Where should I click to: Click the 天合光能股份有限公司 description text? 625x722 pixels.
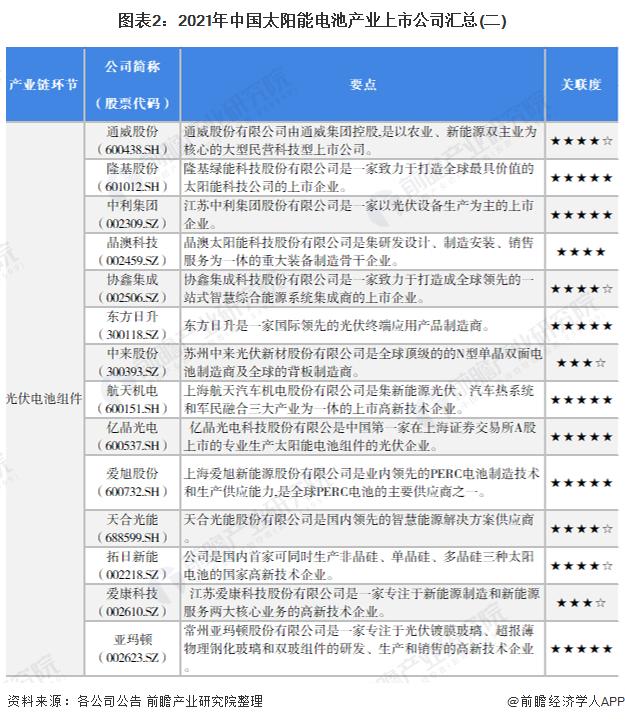click(x=359, y=529)
